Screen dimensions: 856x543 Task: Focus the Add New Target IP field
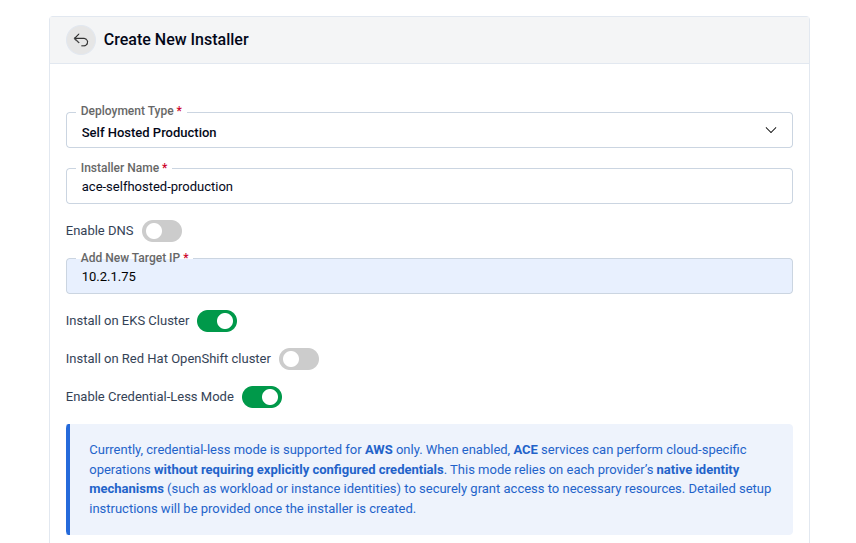pyautogui.click(x=430, y=277)
